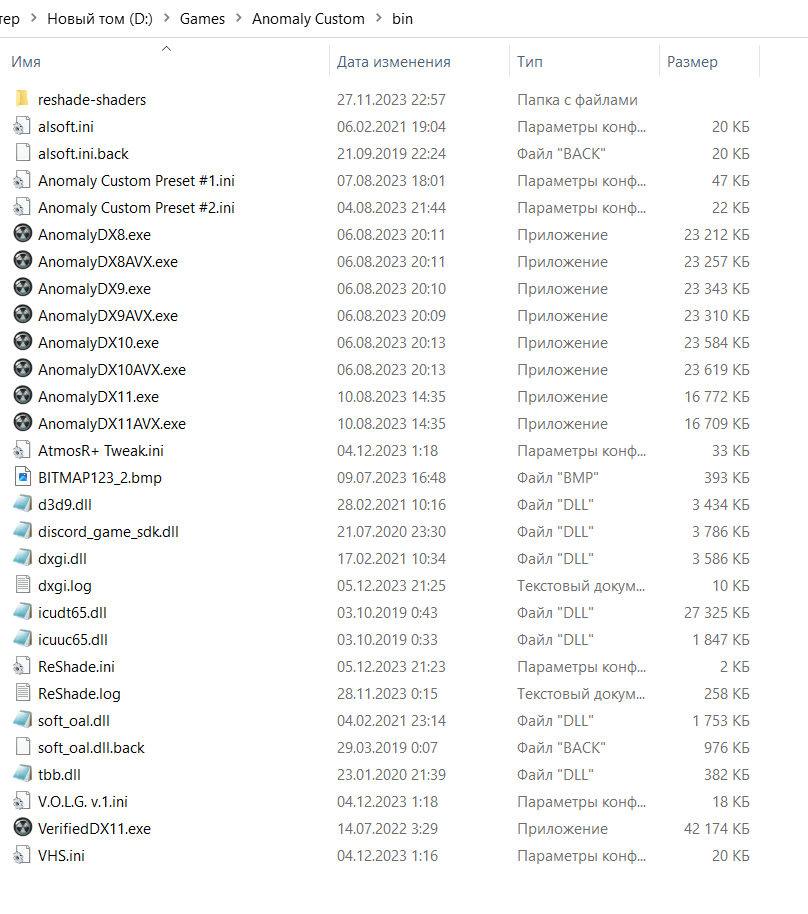
Task: Click the soft_oal.dll file icon
Action: pos(22,720)
